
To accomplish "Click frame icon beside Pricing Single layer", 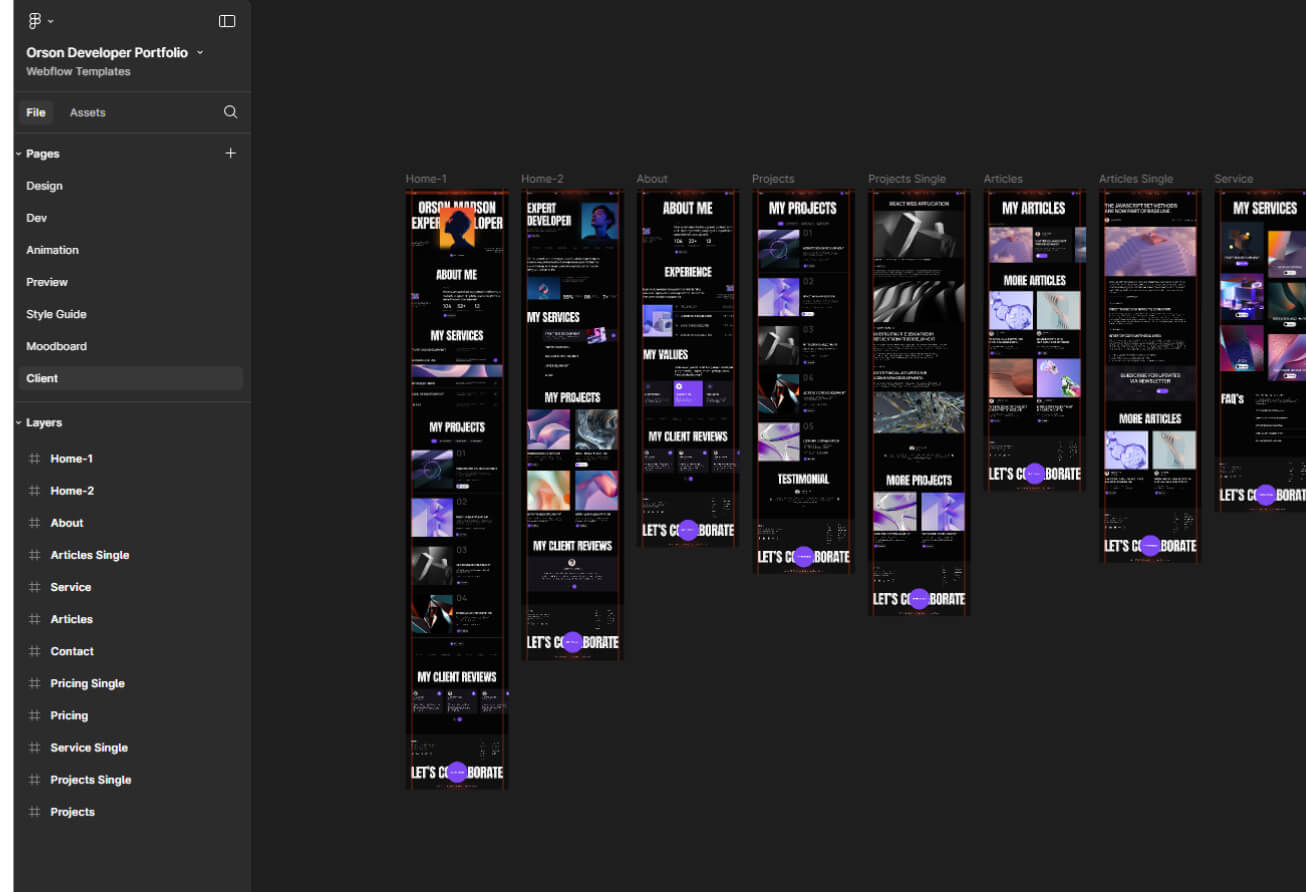I will coord(34,683).
